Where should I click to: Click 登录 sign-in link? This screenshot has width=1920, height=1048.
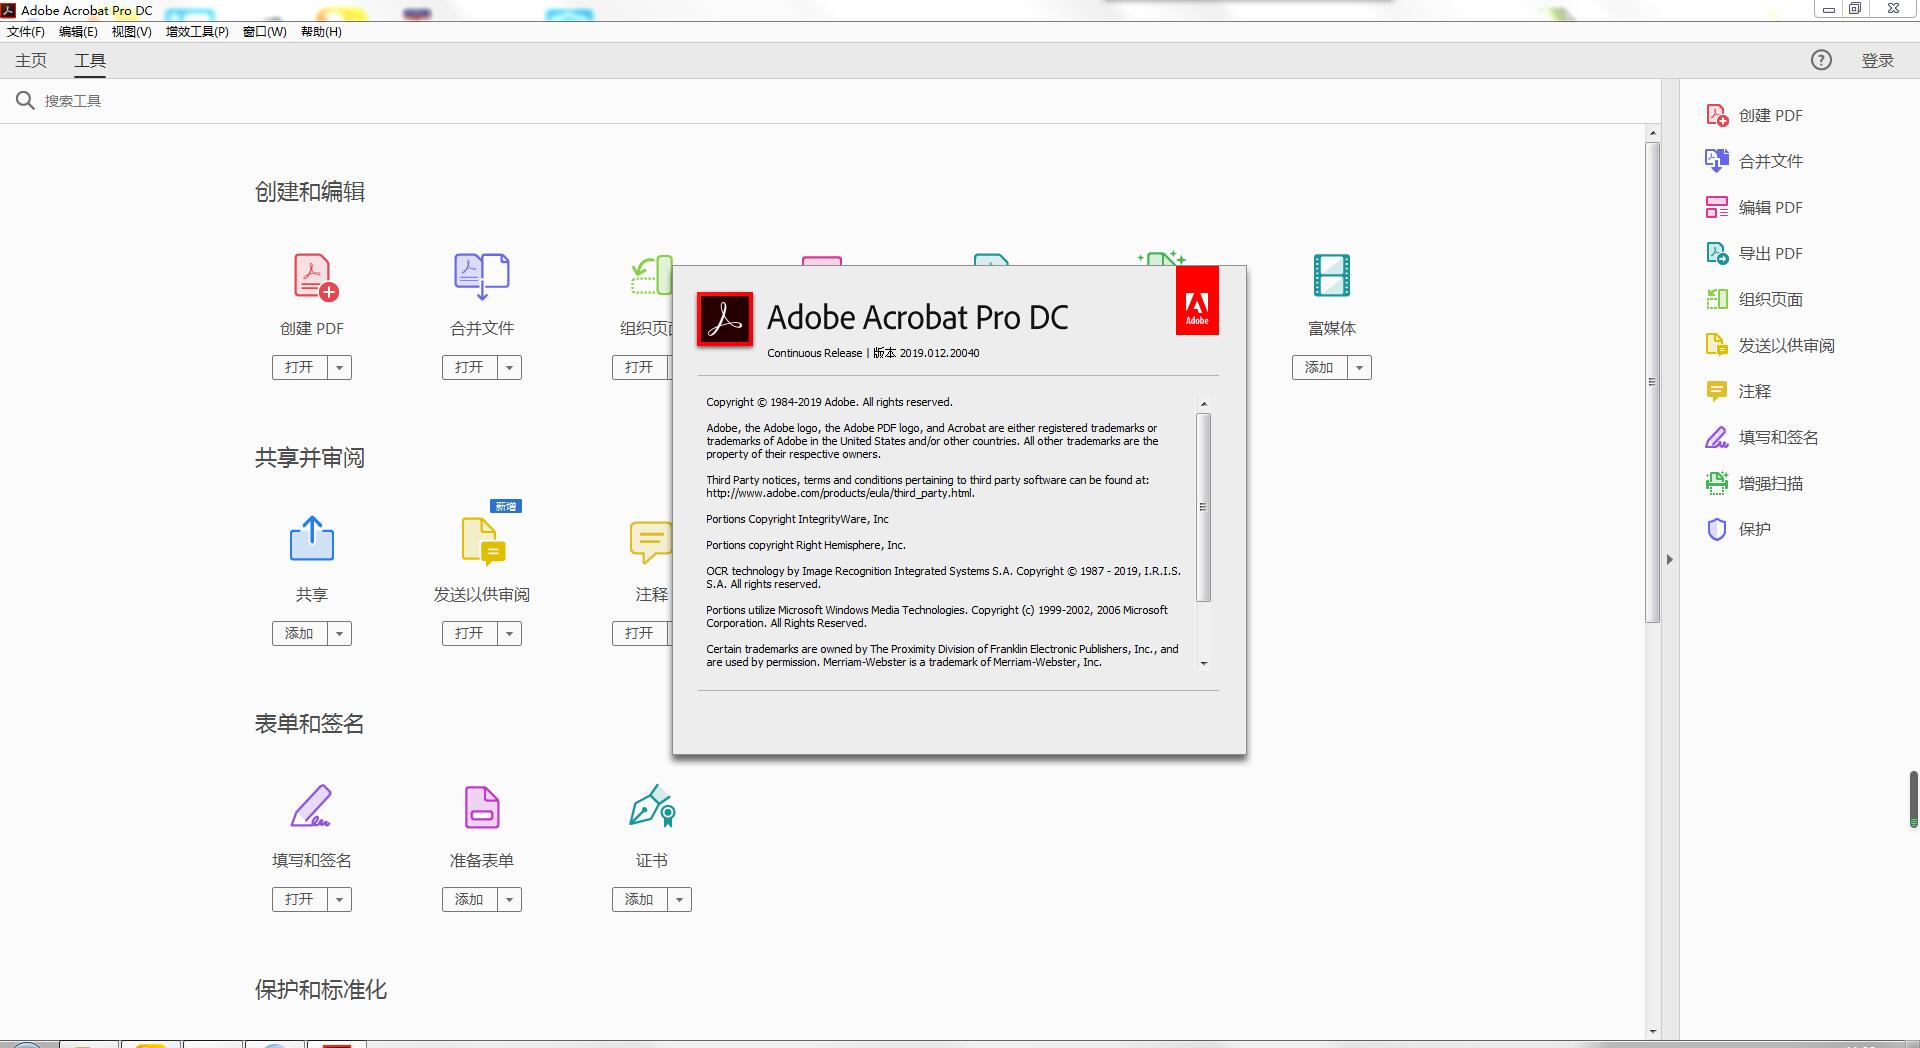point(1877,60)
